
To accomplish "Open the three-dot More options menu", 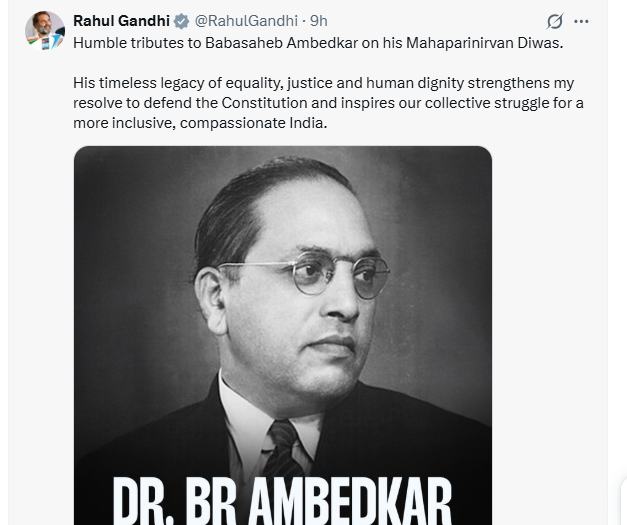I will (582, 21).
